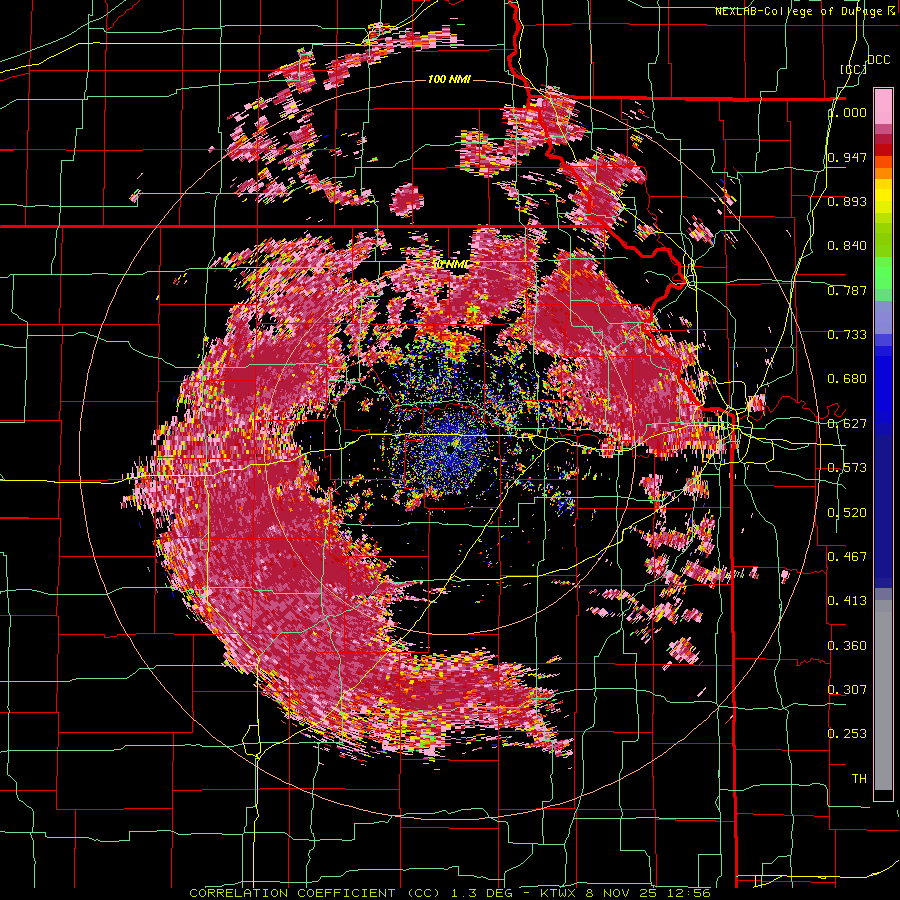This screenshot has height=900, width=900.
Task: Click the 0.467 scale value
Action: coord(847,557)
